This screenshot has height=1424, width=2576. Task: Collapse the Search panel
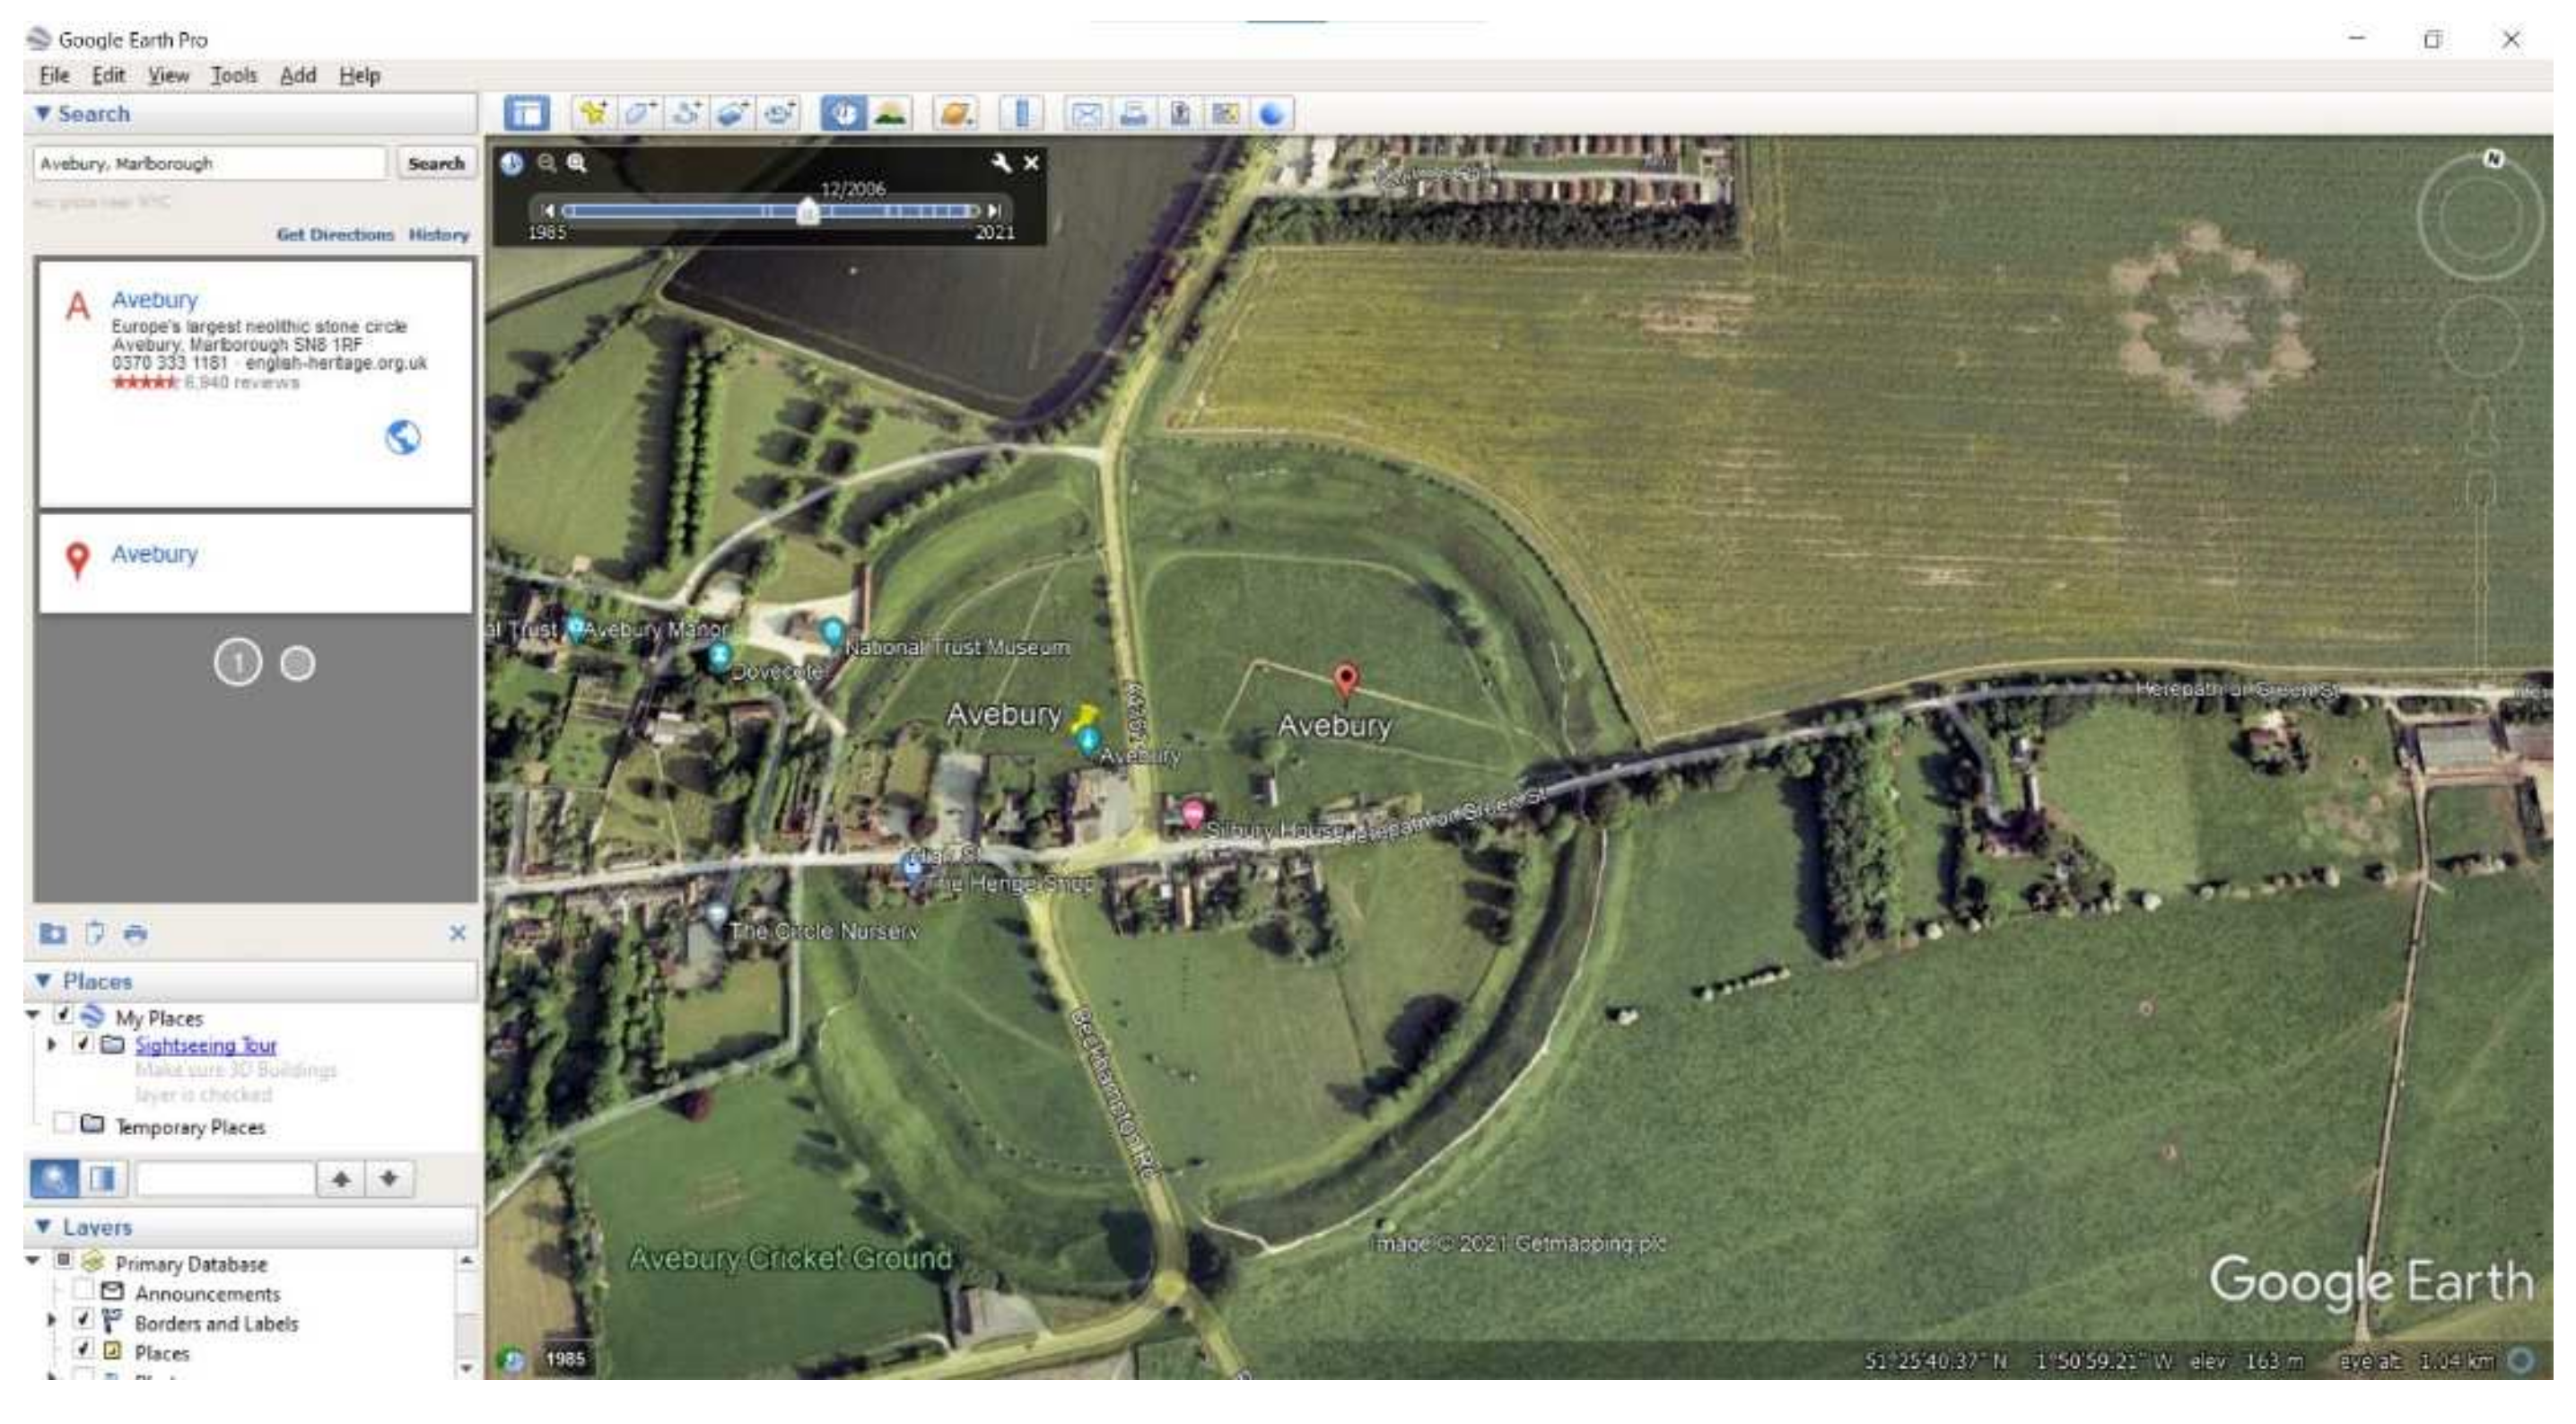pos(43,113)
